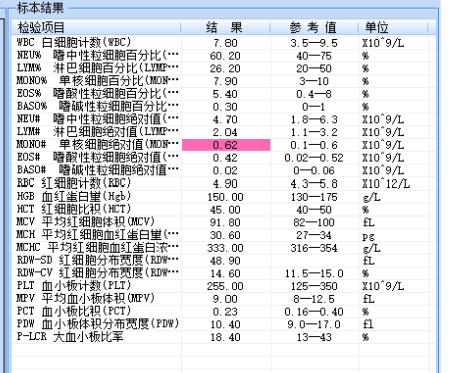The width and height of the screenshot is (454, 373).
Task: Select the MCHC 平均红细胞血红蛋白浓度 row
Action: pos(224,248)
